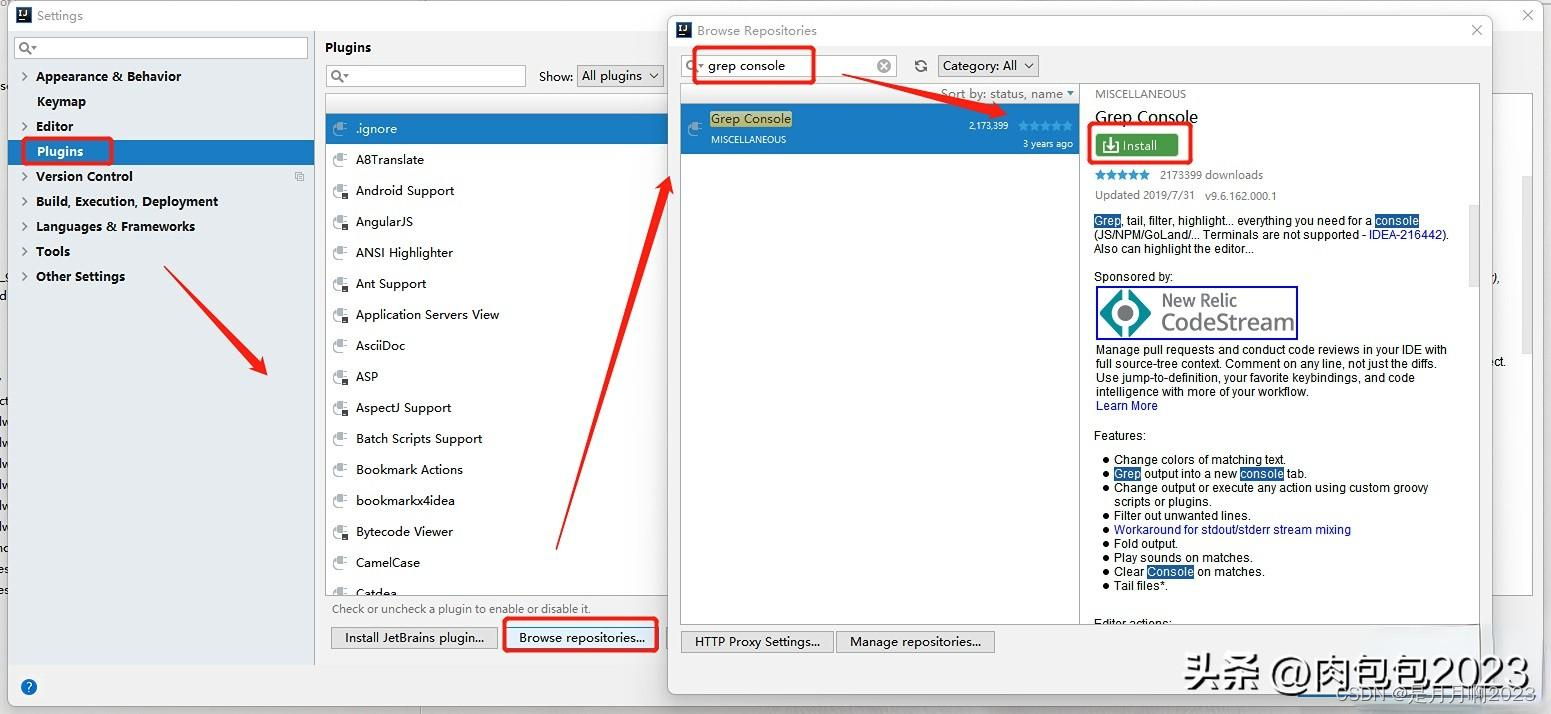
Task: Open HTTP Proxy Settings
Action: click(x=757, y=642)
